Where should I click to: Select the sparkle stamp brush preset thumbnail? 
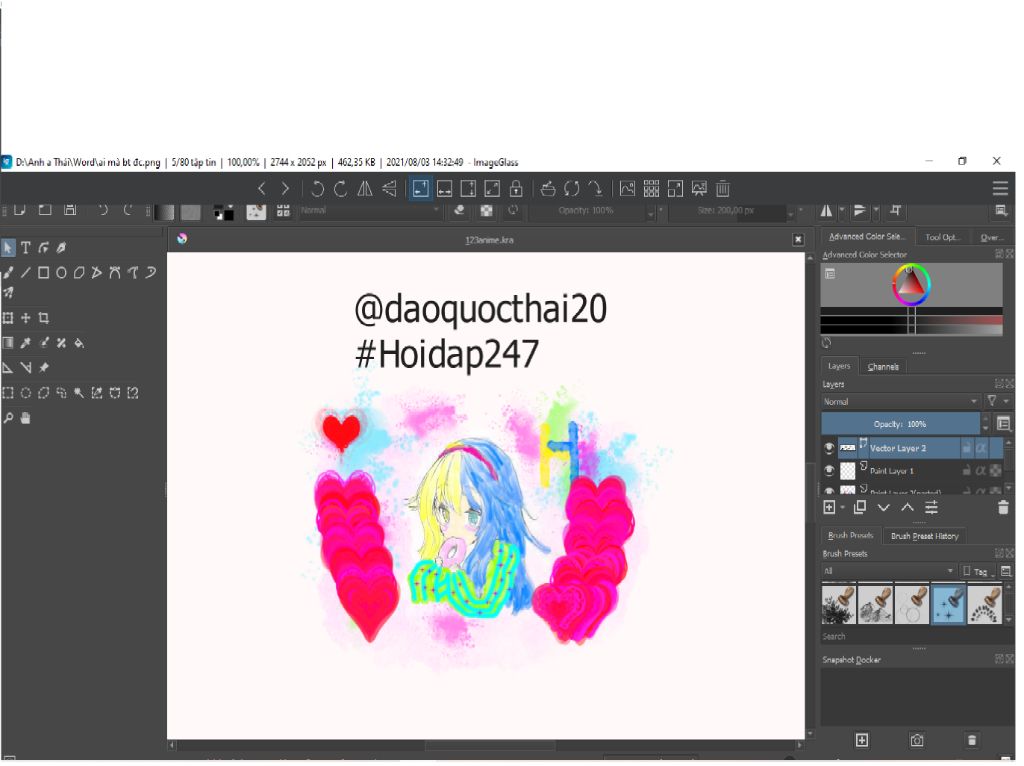tap(949, 605)
